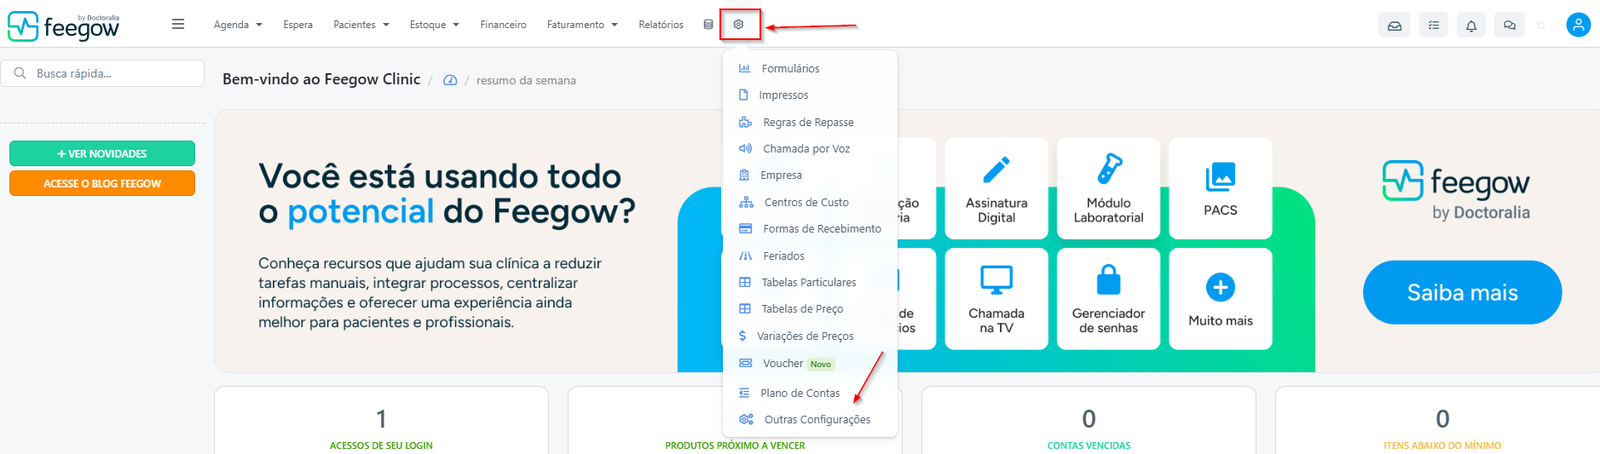Click the Gerenciador de senhas lock icon
The width and height of the screenshot is (1600, 454).
(1108, 280)
